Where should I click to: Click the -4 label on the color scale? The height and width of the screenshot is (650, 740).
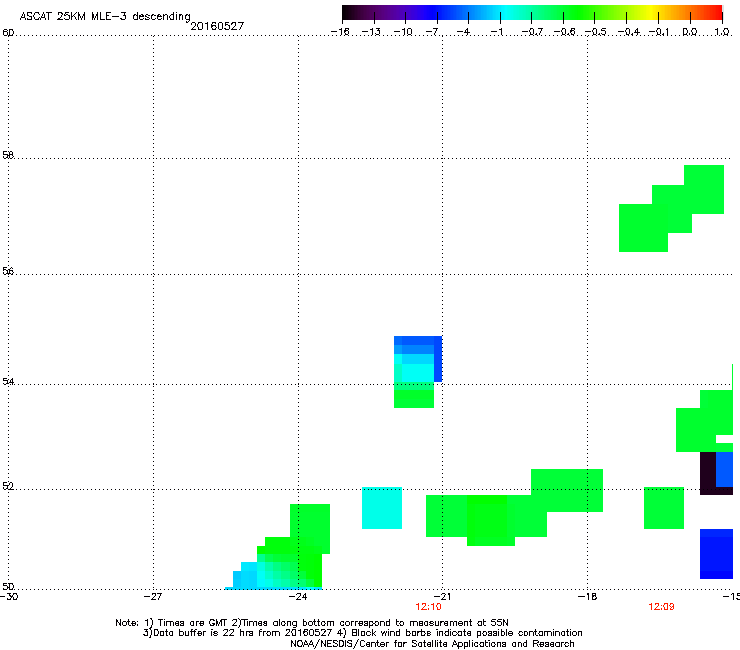(x=464, y=32)
